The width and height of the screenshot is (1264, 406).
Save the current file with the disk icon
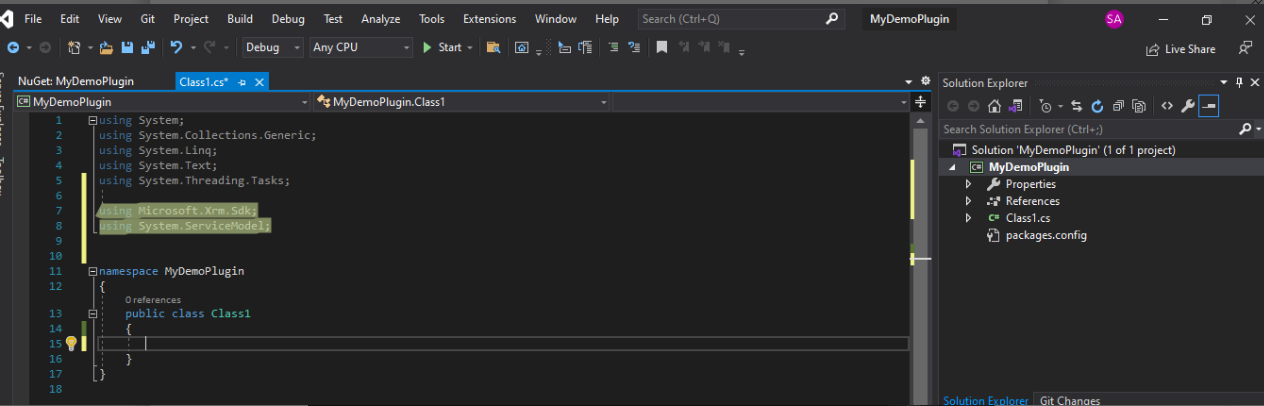point(127,47)
